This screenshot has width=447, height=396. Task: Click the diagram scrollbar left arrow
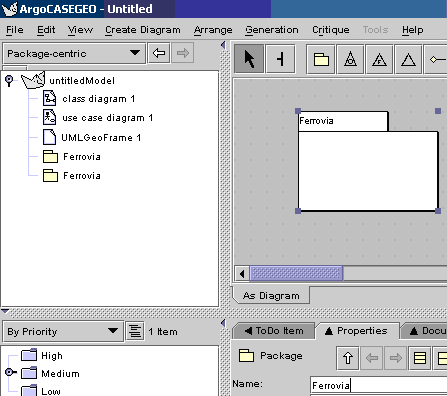click(x=242, y=274)
